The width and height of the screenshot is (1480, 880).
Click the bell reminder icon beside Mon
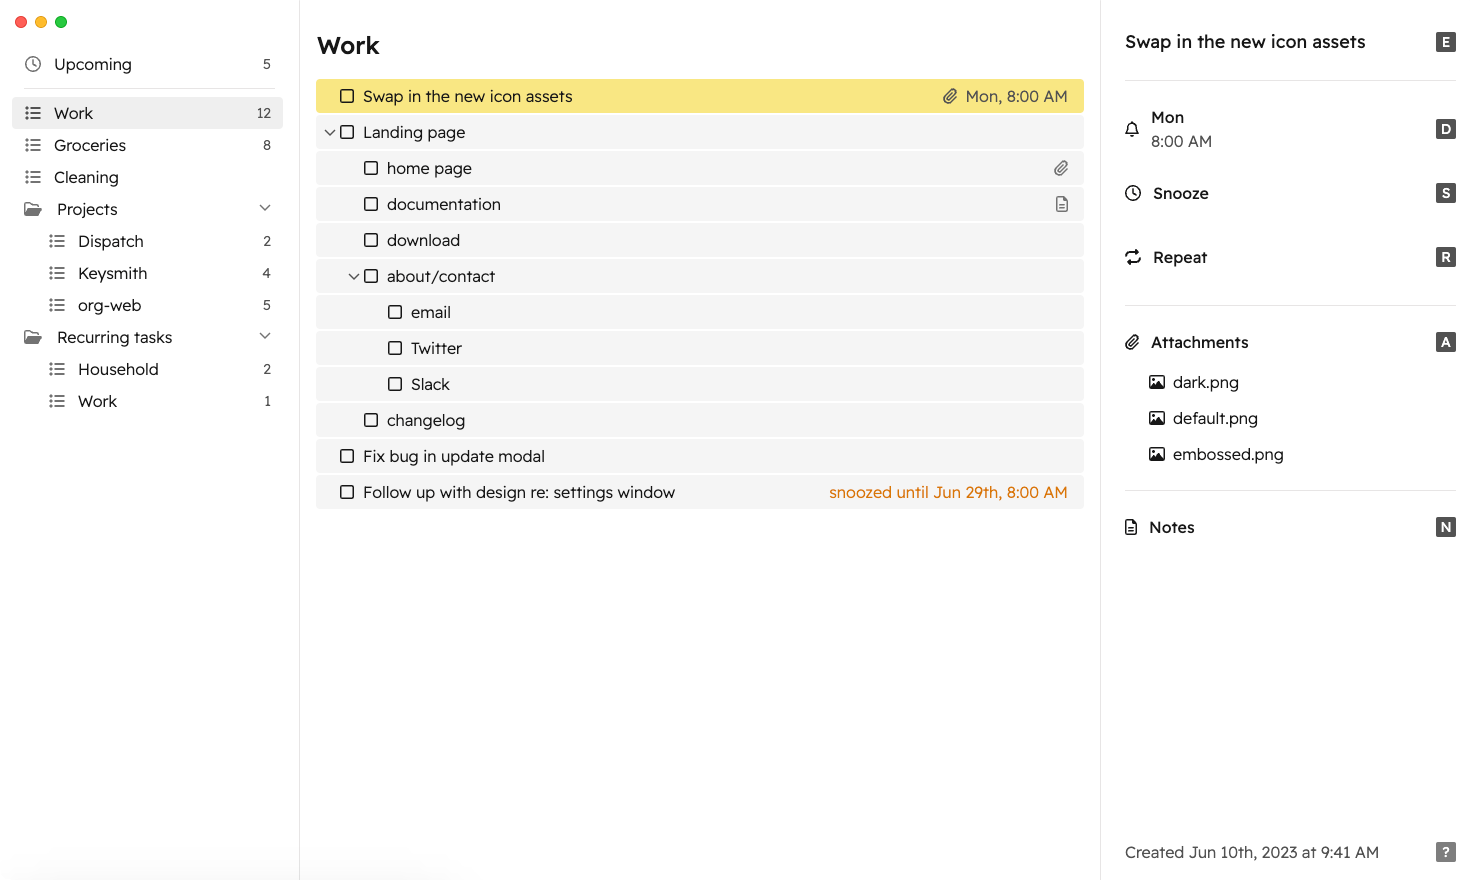1132,129
